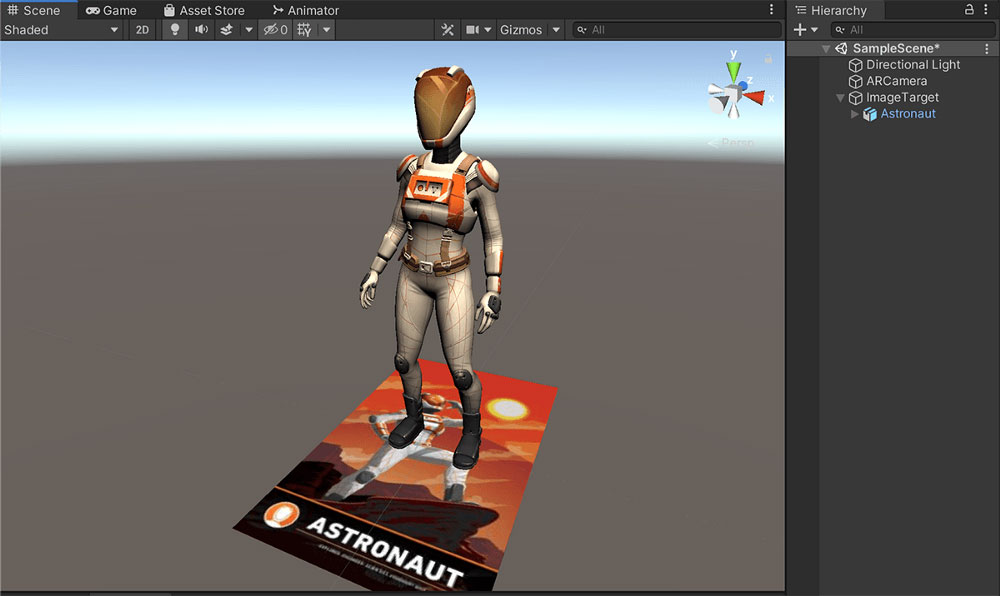The width and height of the screenshot is (1000, 596).
Task: Click the grid snapping icon
Action: (305, 29)
